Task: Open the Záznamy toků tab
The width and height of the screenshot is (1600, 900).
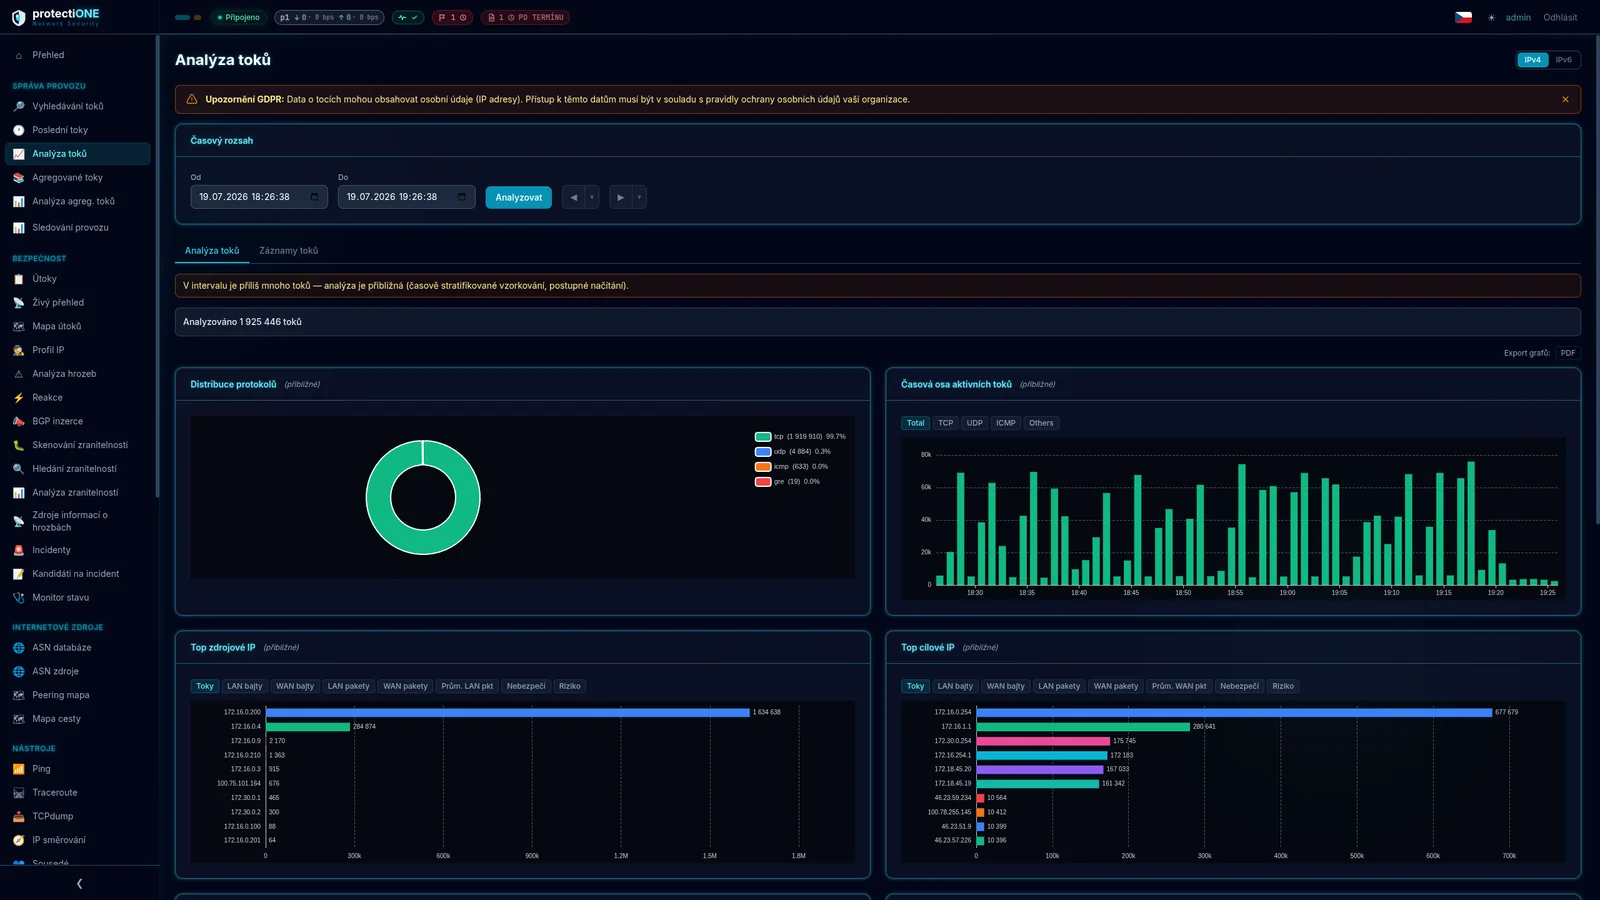Action: point(288,251)
